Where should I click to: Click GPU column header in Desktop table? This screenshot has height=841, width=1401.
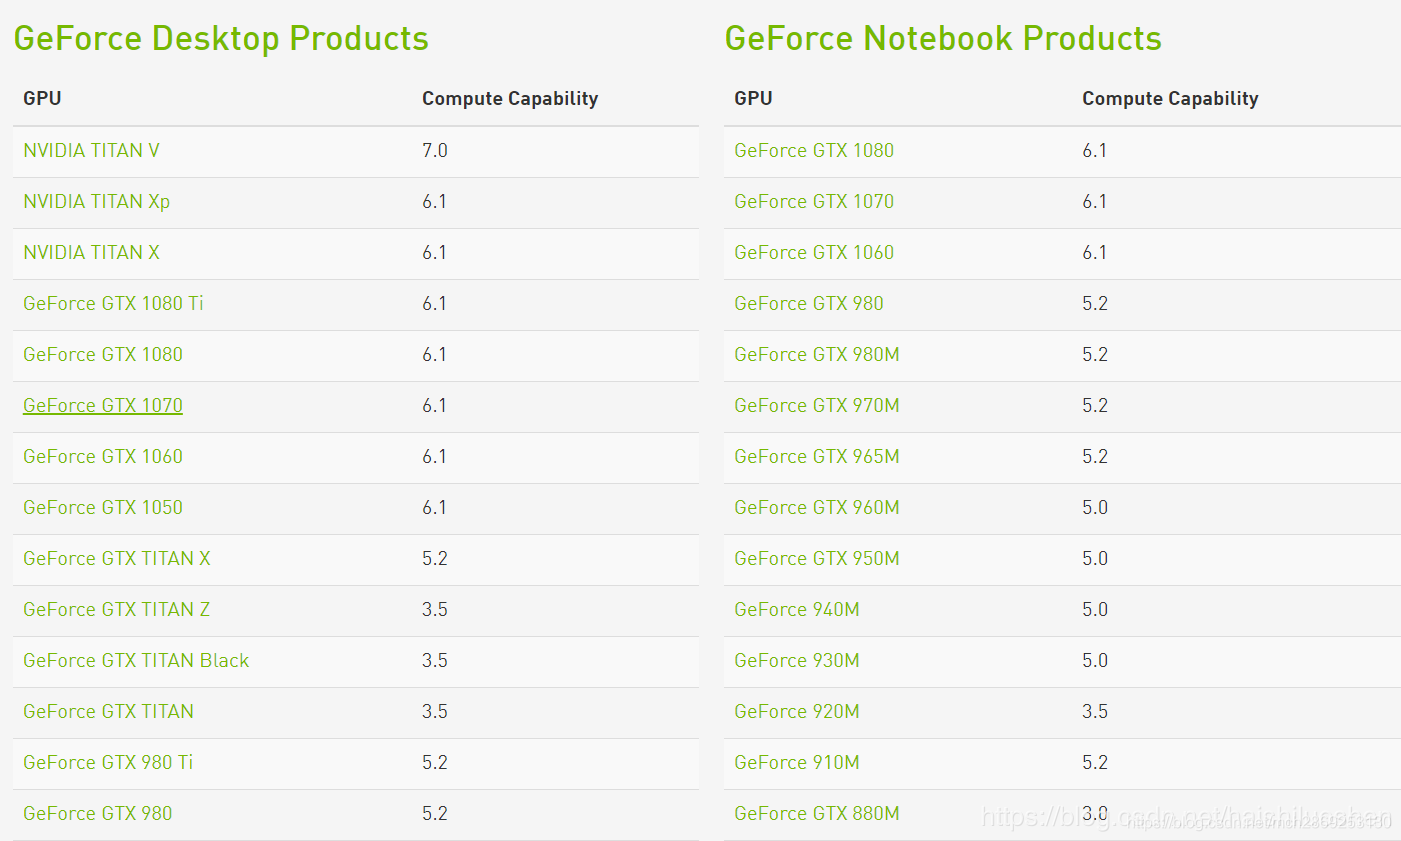pyautogui.click(x=42, y=99)
